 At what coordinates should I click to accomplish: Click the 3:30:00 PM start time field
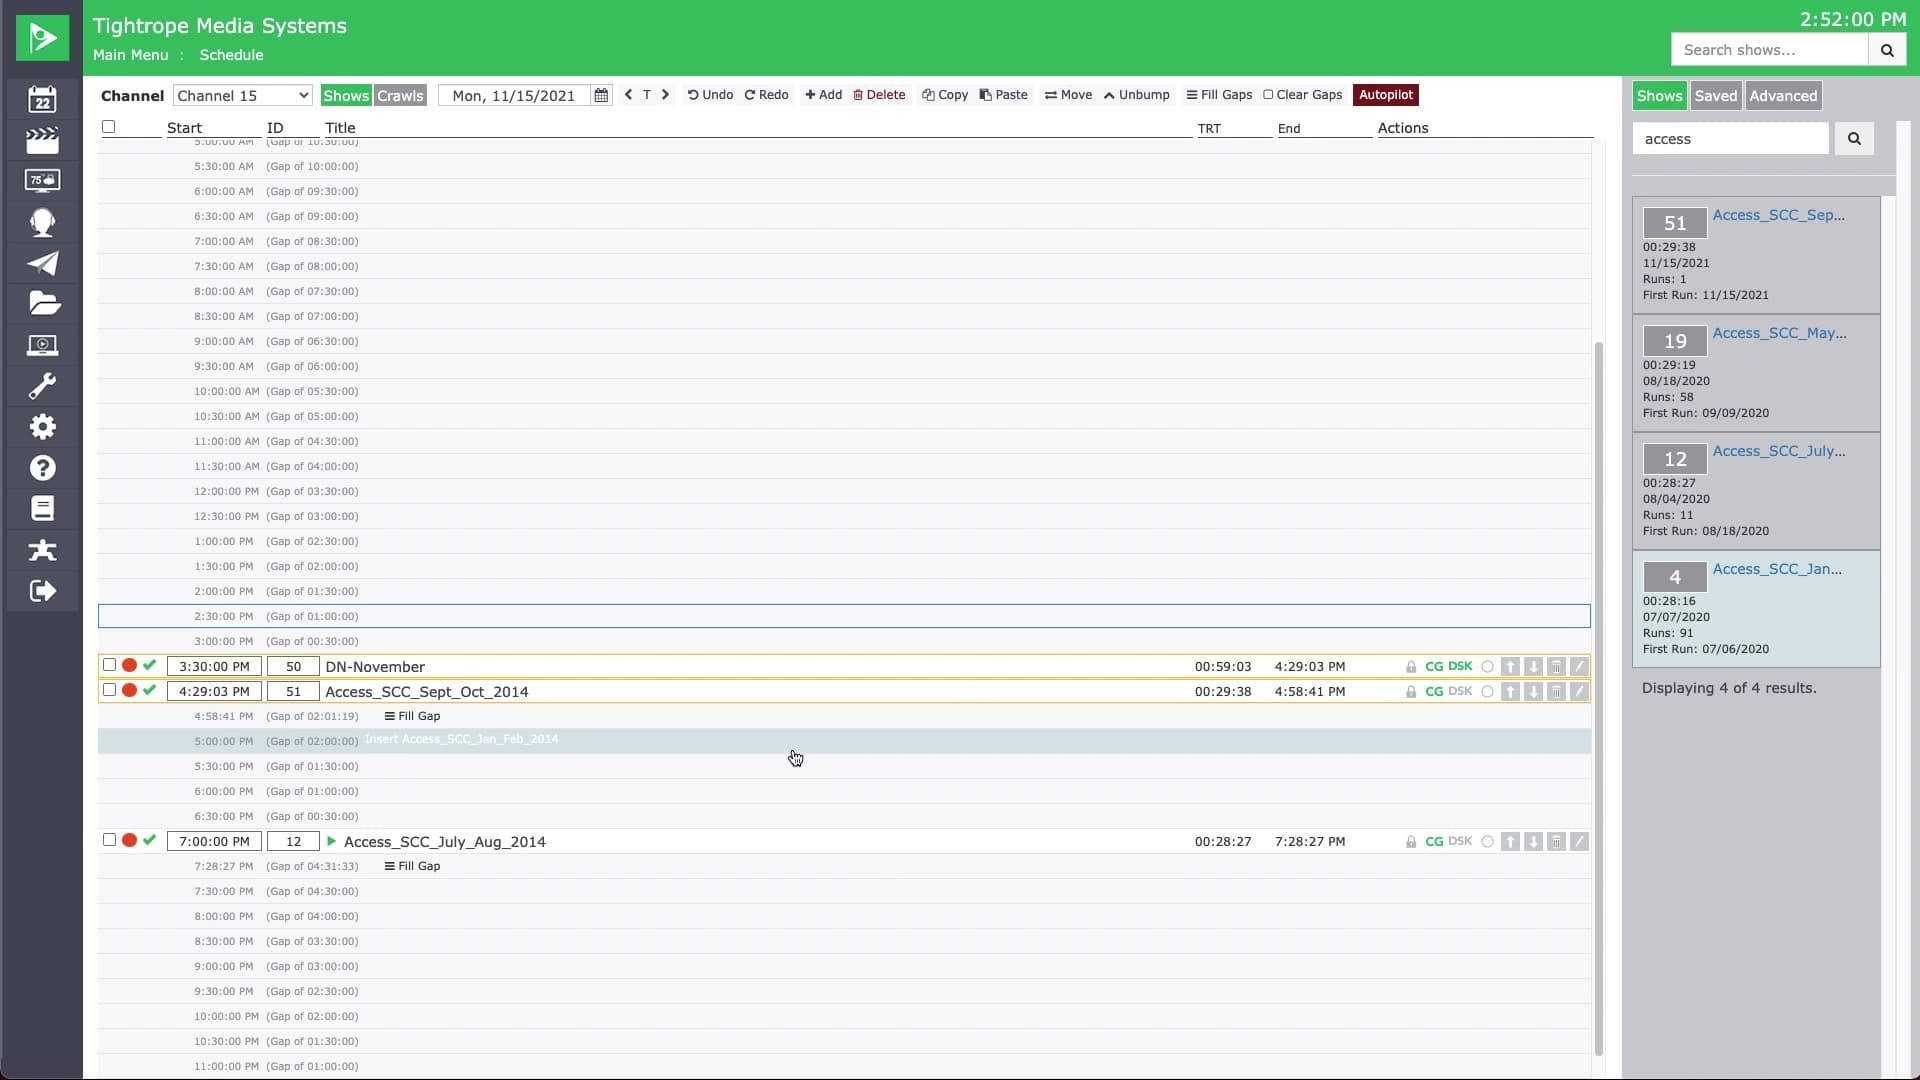tap(214, 666)
